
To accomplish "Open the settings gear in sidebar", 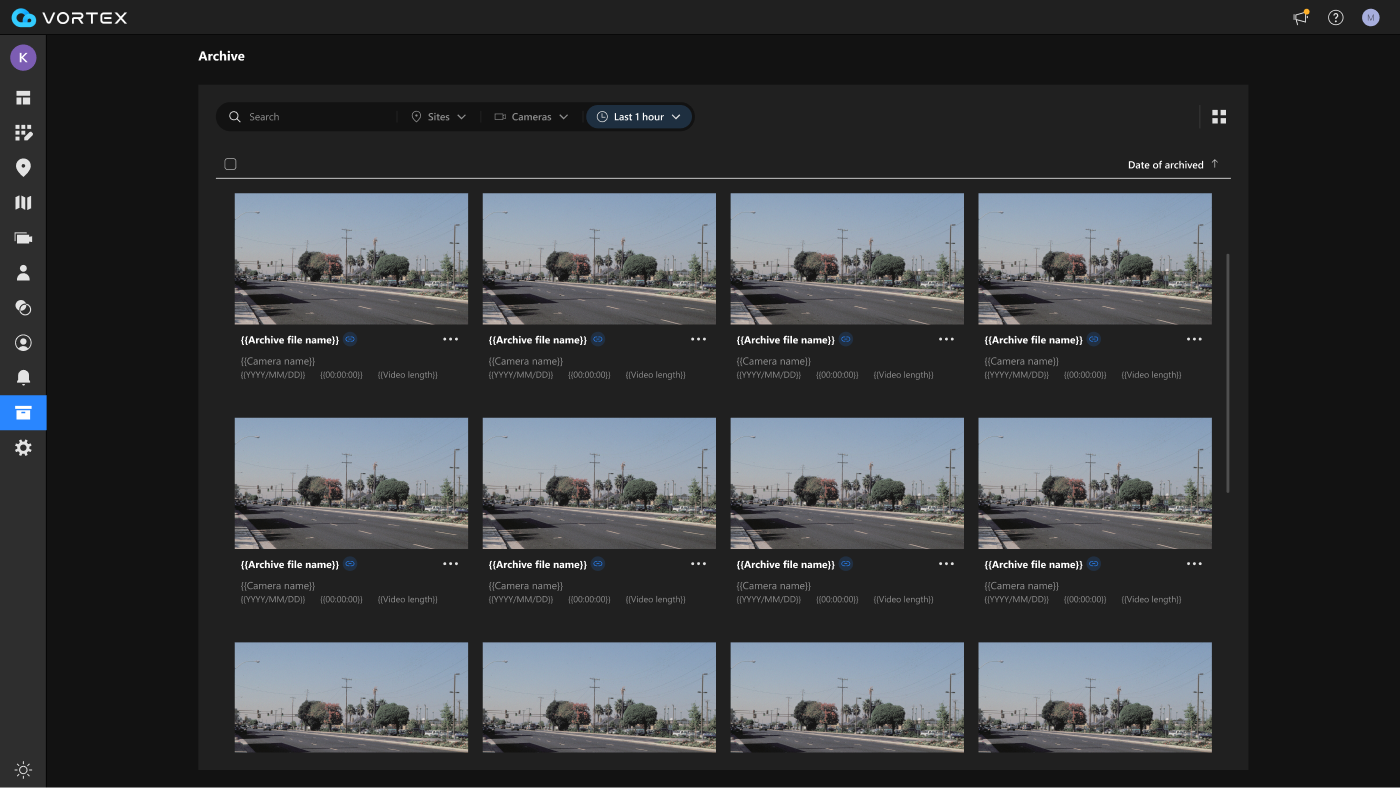I will [x=23, y=448].
